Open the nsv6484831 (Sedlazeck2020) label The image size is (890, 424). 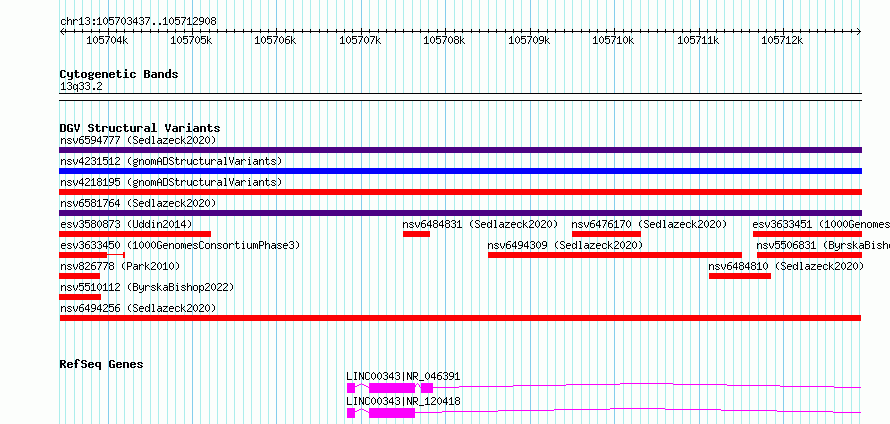480,224
